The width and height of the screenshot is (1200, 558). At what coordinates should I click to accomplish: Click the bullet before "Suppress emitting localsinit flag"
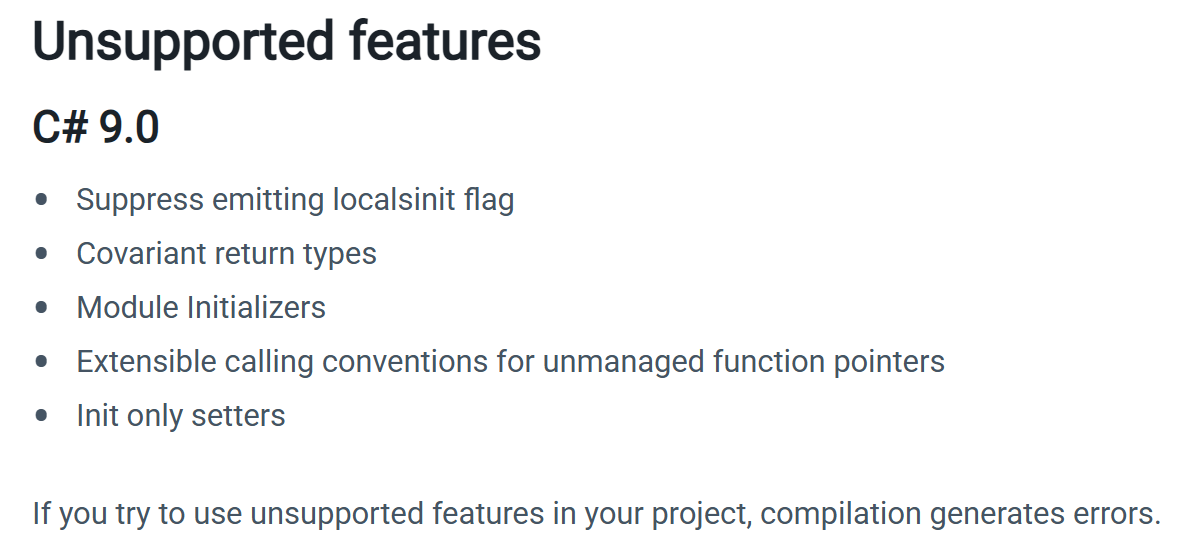click(41, 200)
